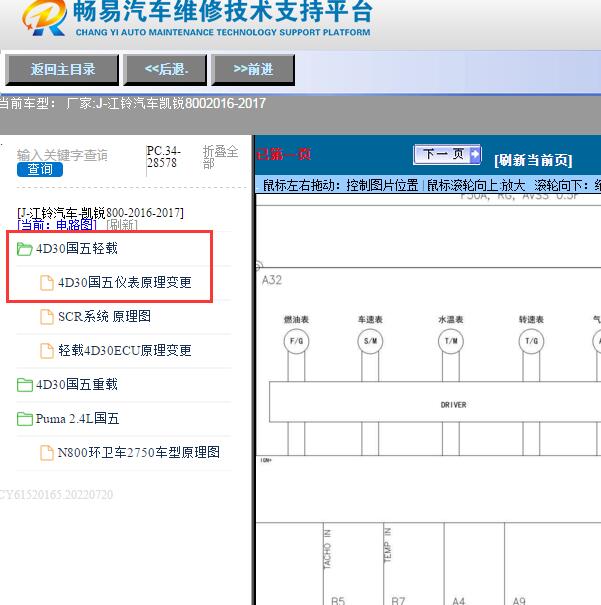Screen dimensions: 601x605
Task: Click folder icon for 4D30国五重载
Action: click(24, 385)
